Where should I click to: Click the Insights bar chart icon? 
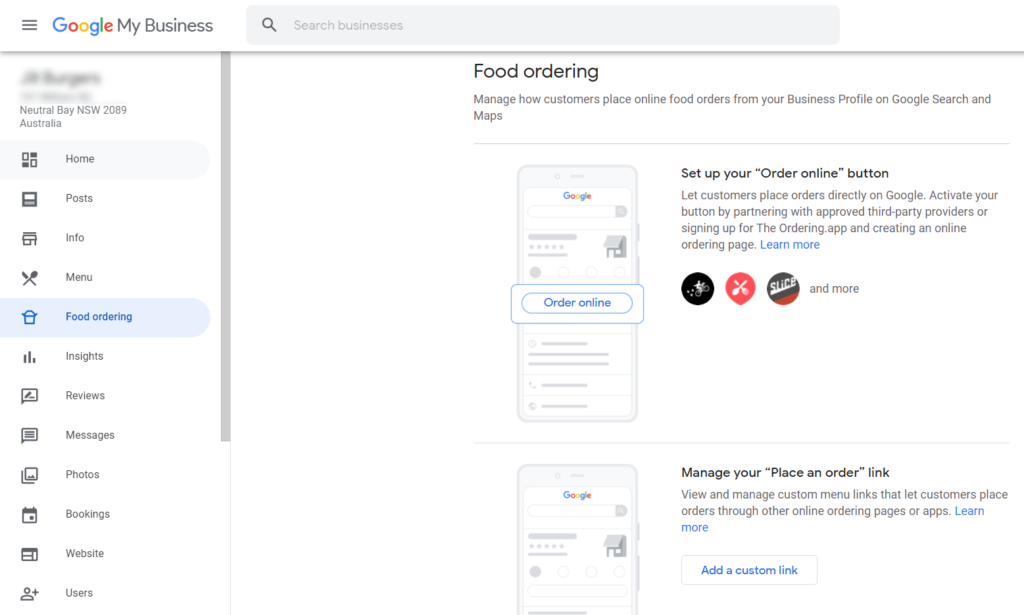tap(29, 357)
